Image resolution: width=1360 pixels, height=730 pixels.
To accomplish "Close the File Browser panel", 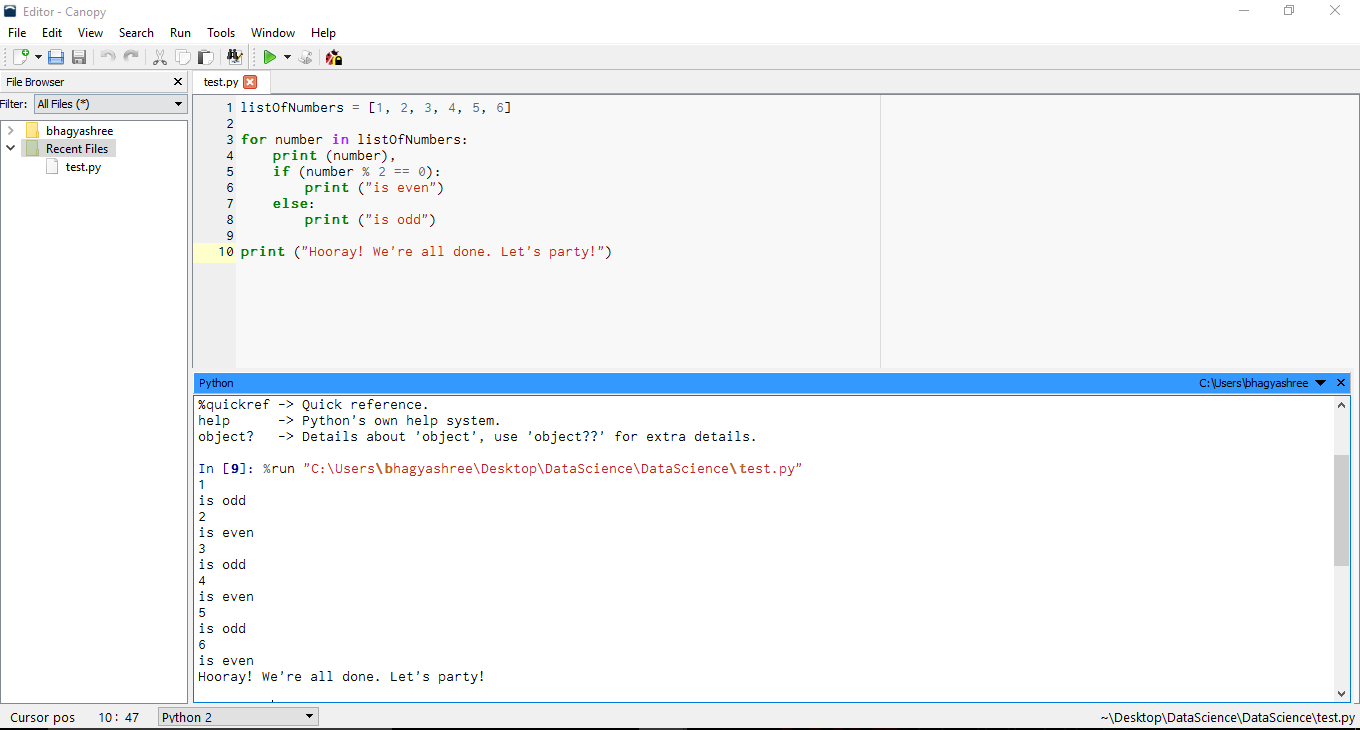I will pos(178,82).
